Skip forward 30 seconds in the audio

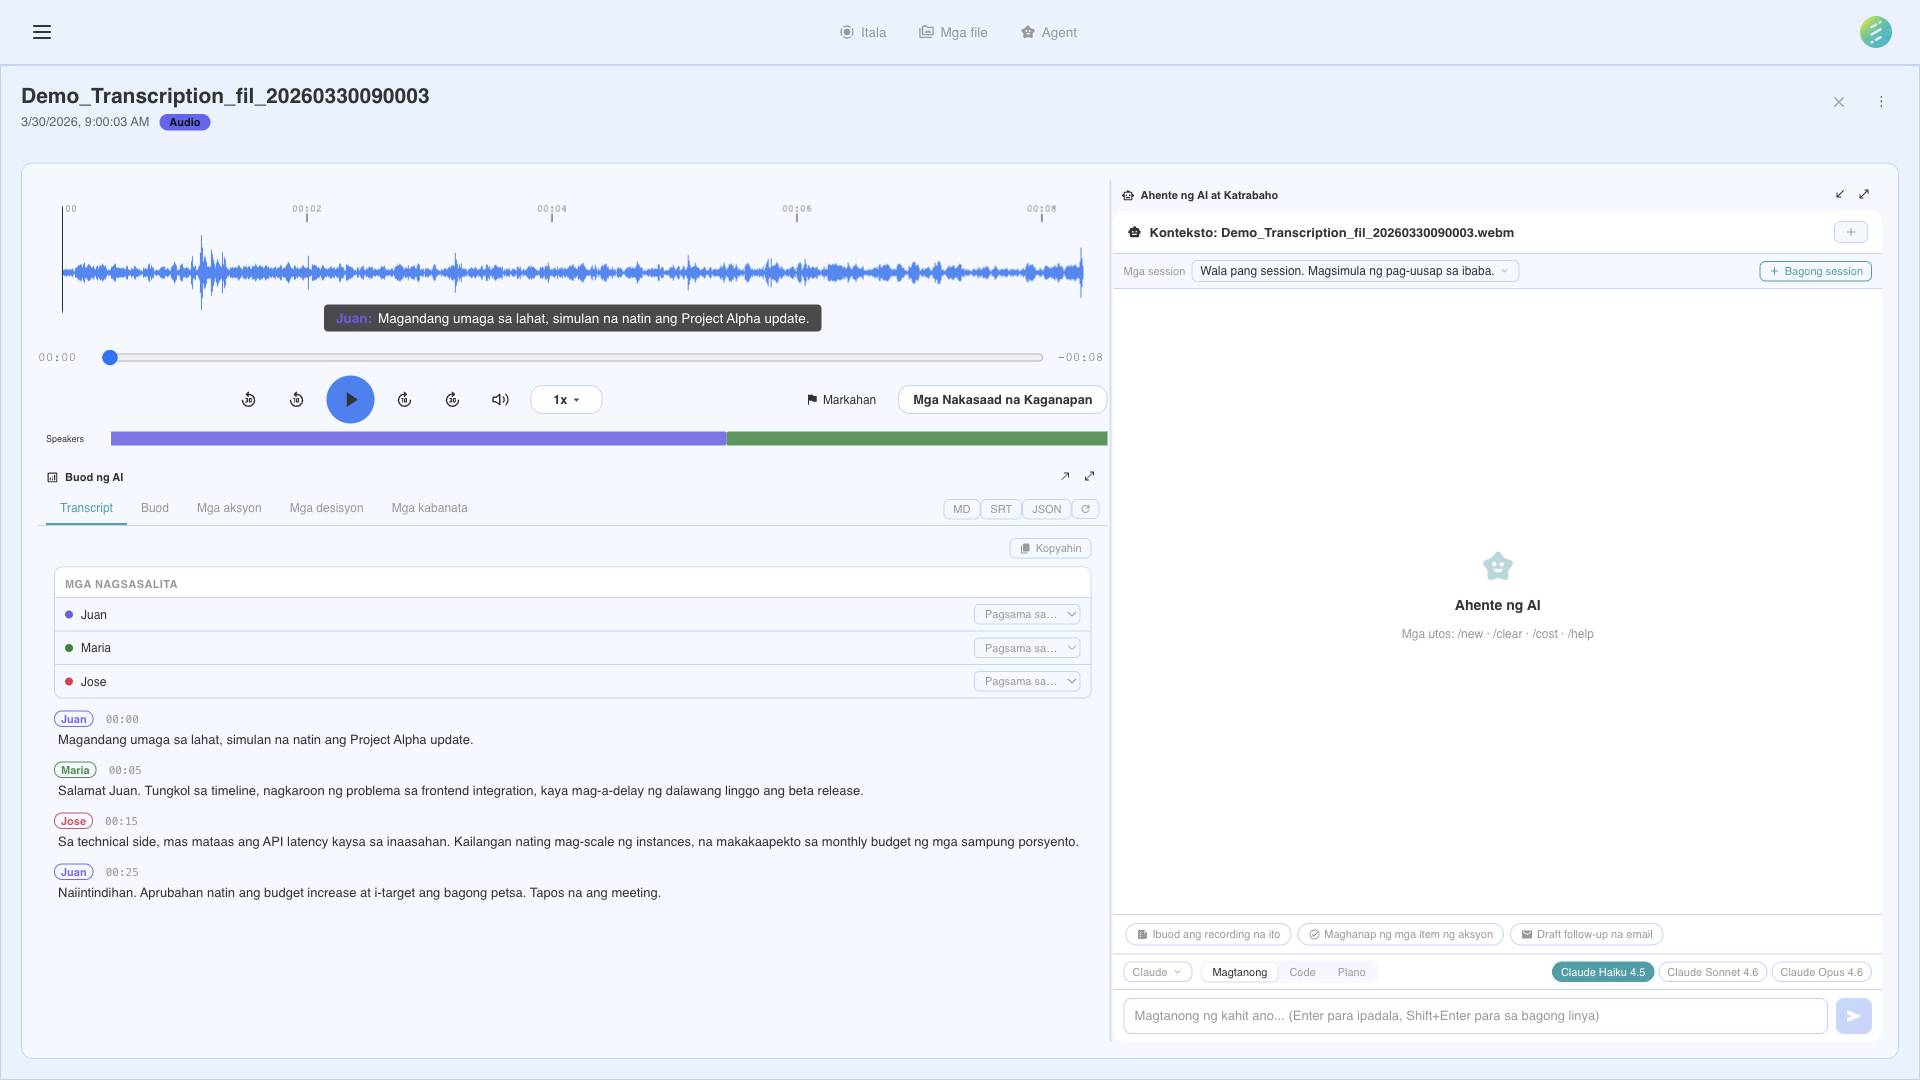pos(452,399)
